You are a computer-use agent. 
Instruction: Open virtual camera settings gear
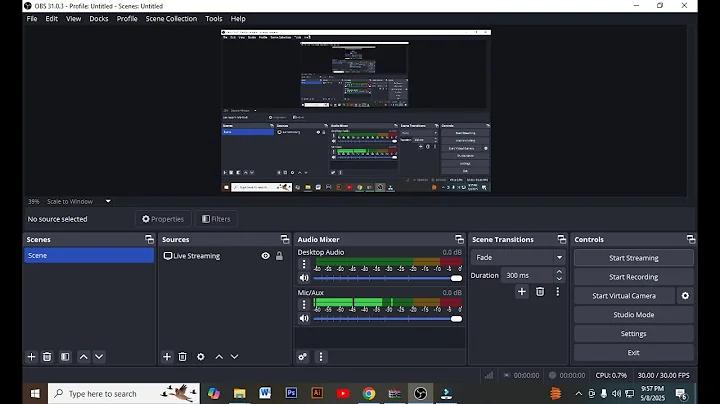point(685,296)
